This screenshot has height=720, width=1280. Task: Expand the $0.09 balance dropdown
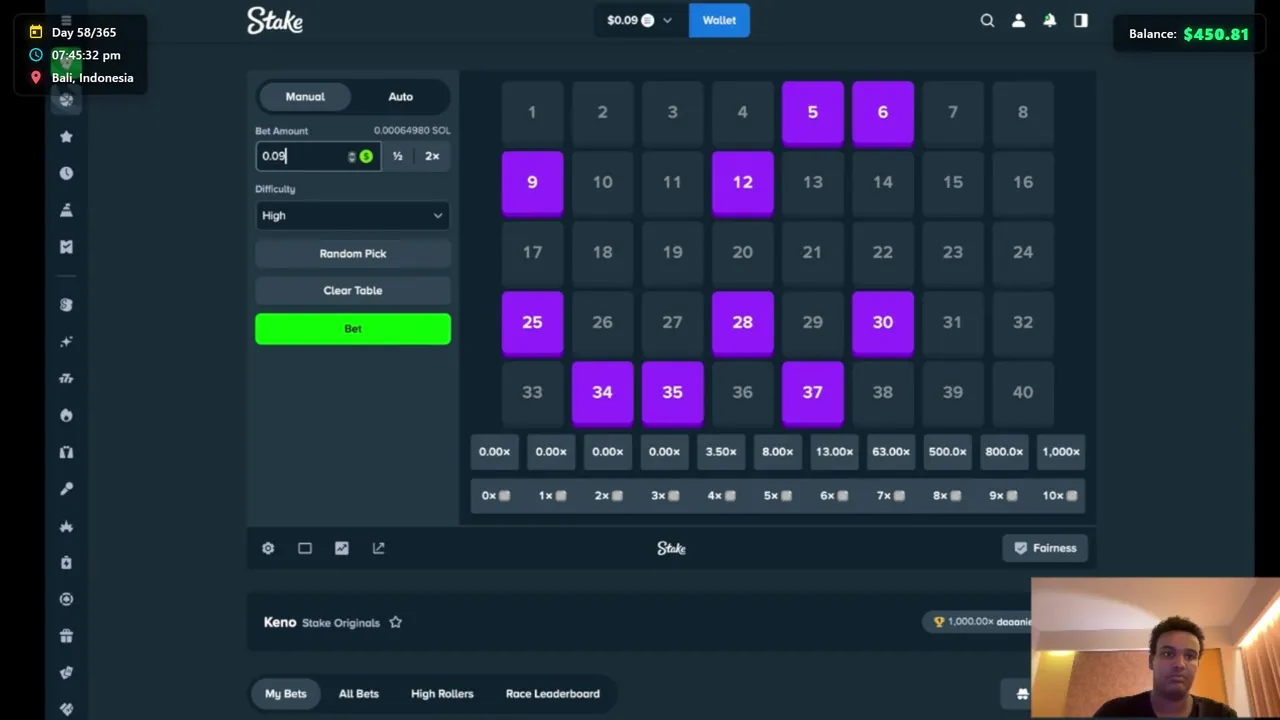640,20
